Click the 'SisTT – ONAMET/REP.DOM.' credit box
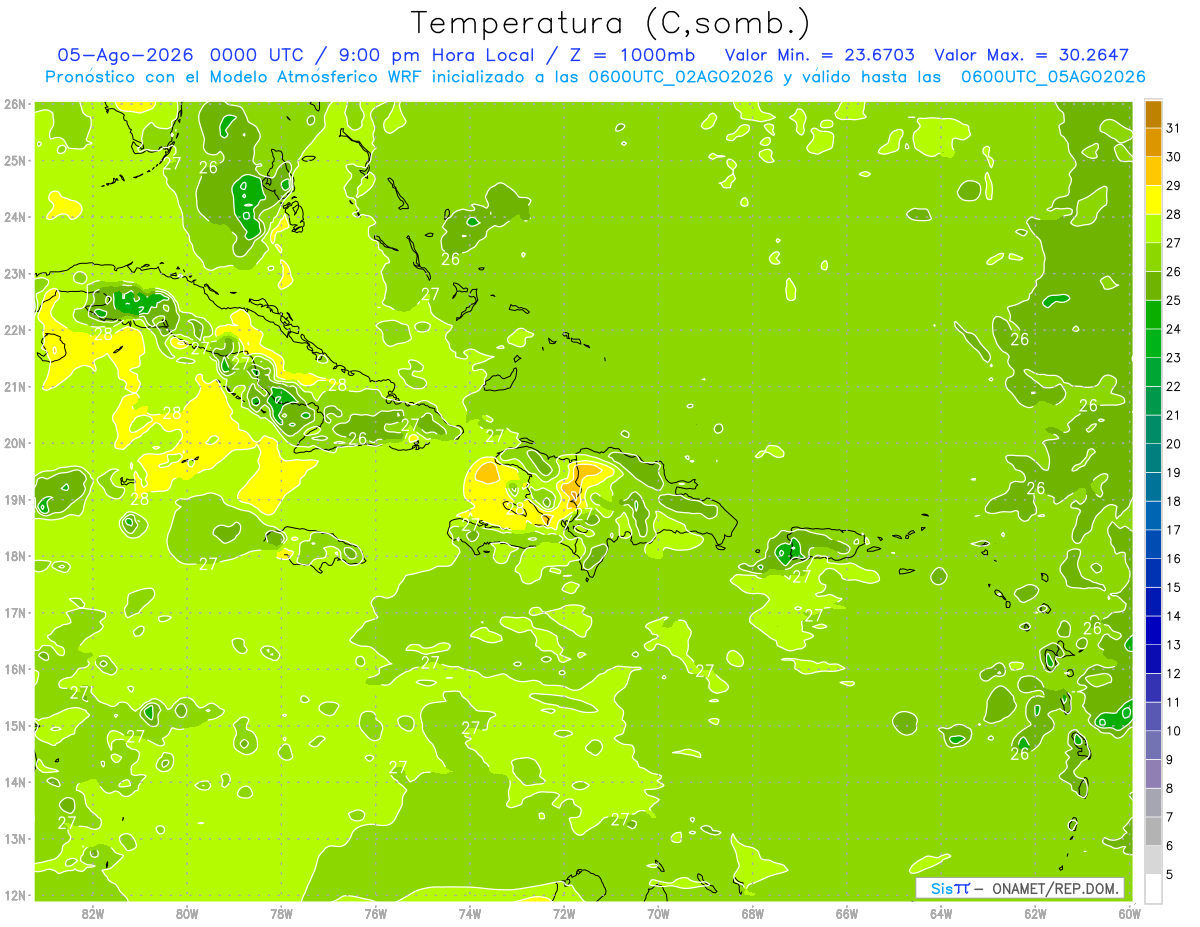1200x927 pixels. point(1020,888)
